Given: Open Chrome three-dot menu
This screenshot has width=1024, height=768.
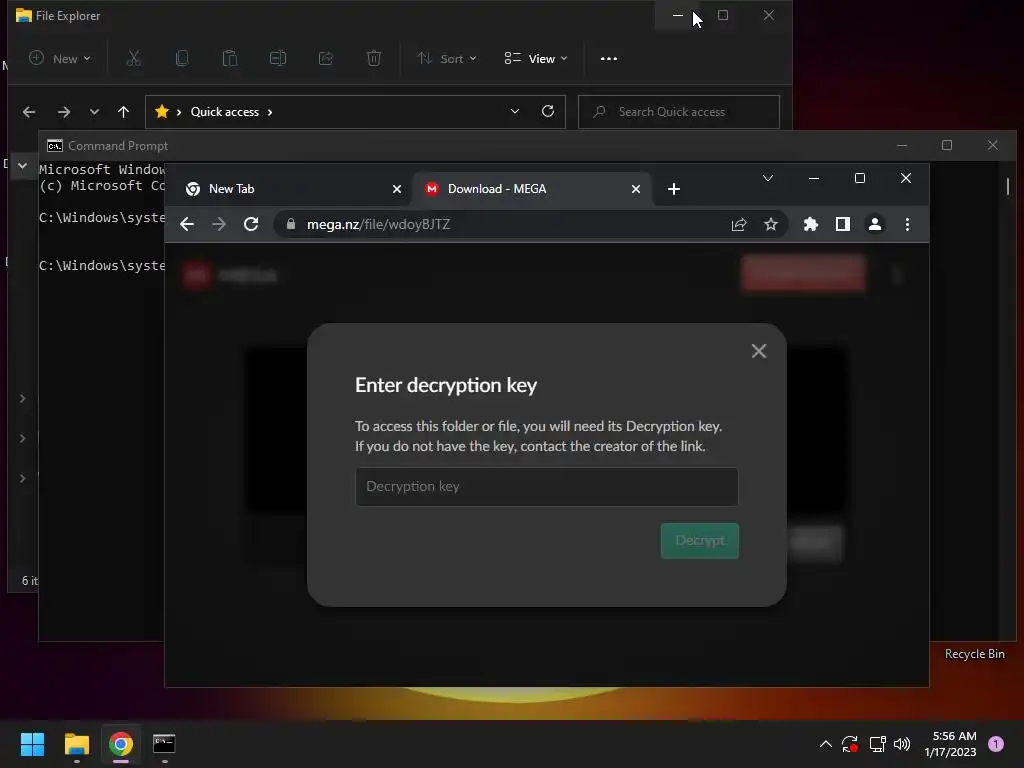Looking at the screenshot, I should (907, 225).
